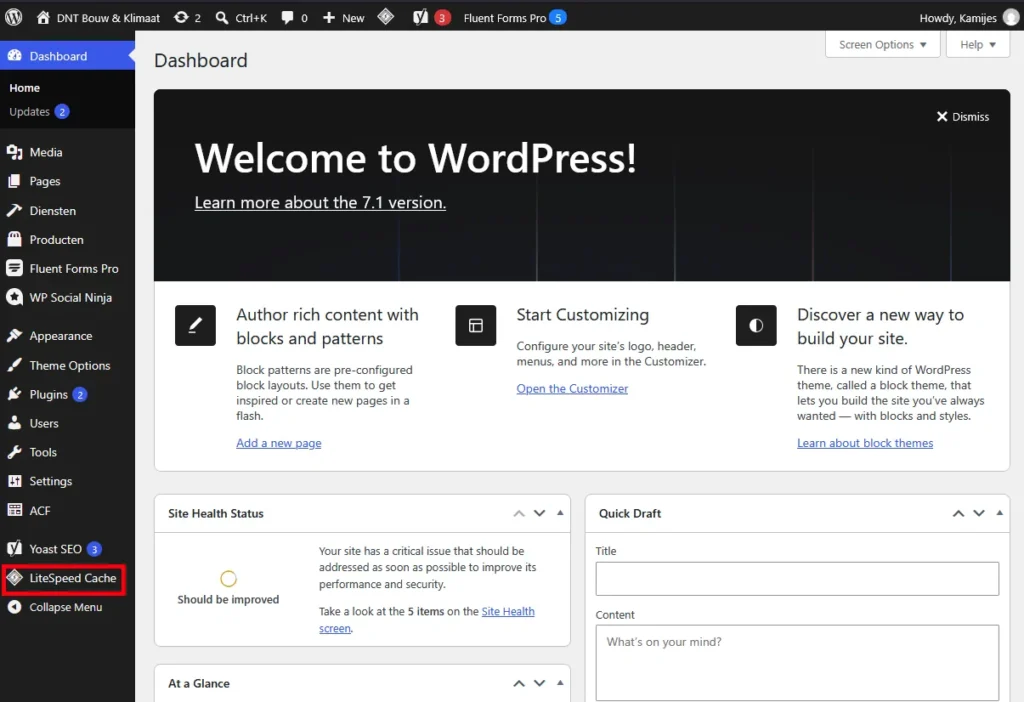Viewport: 1024px width, 702px height.
Task: Click the Diensten pin icon in sidebar
Action: (14, 210)
